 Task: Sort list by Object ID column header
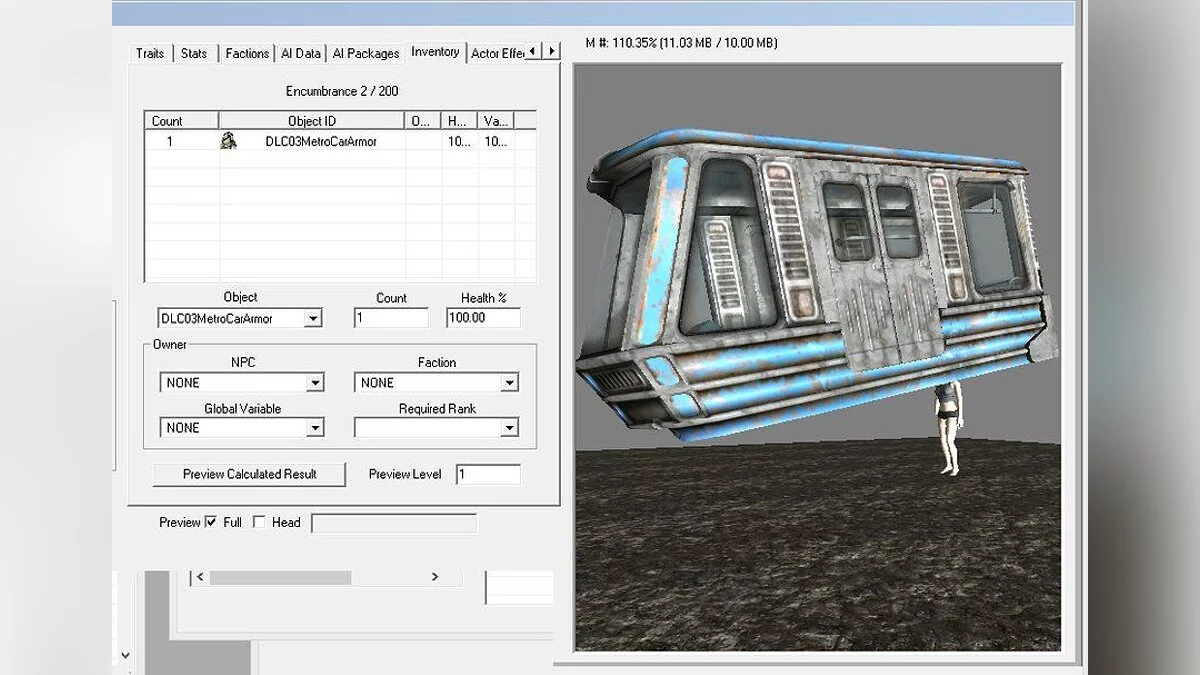tap(312, 121)
